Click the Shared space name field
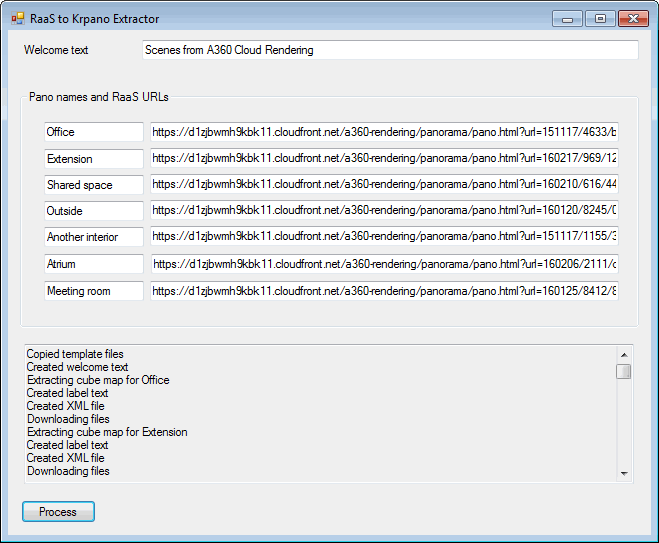The image size is (659, 543). coord(94,185)
